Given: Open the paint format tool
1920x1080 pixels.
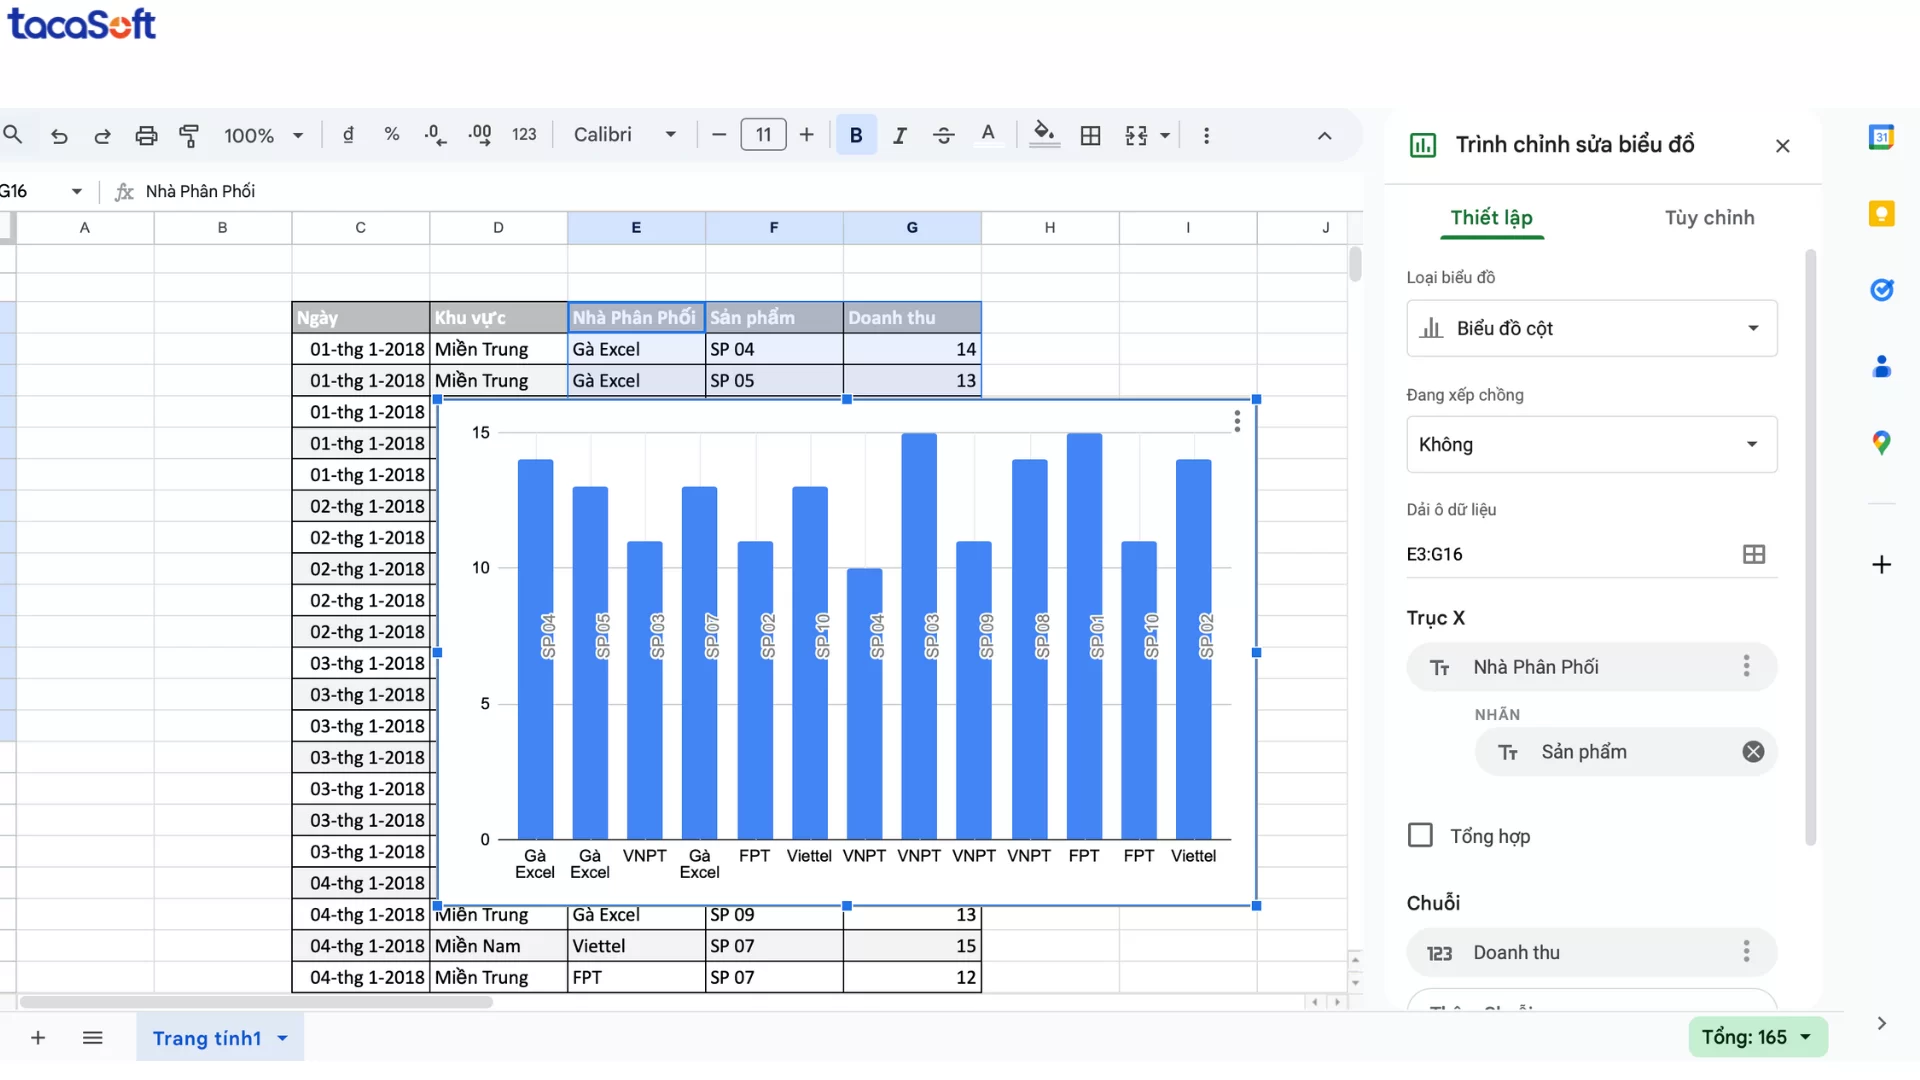Looking at the screenshot, I should coord(189,135).
